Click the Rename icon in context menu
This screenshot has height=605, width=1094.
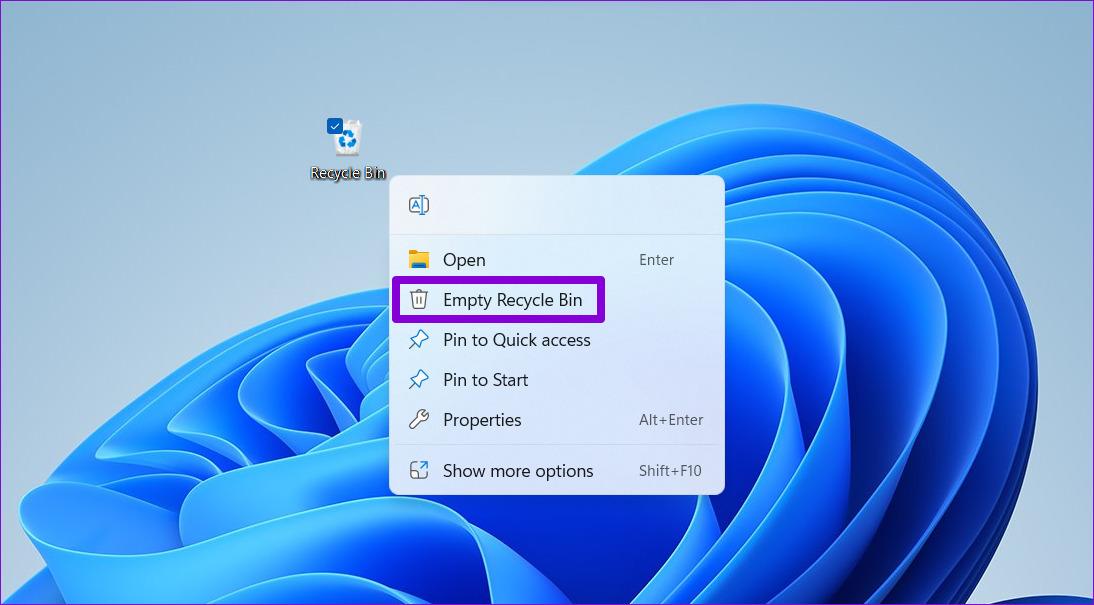tap(419, 205)
